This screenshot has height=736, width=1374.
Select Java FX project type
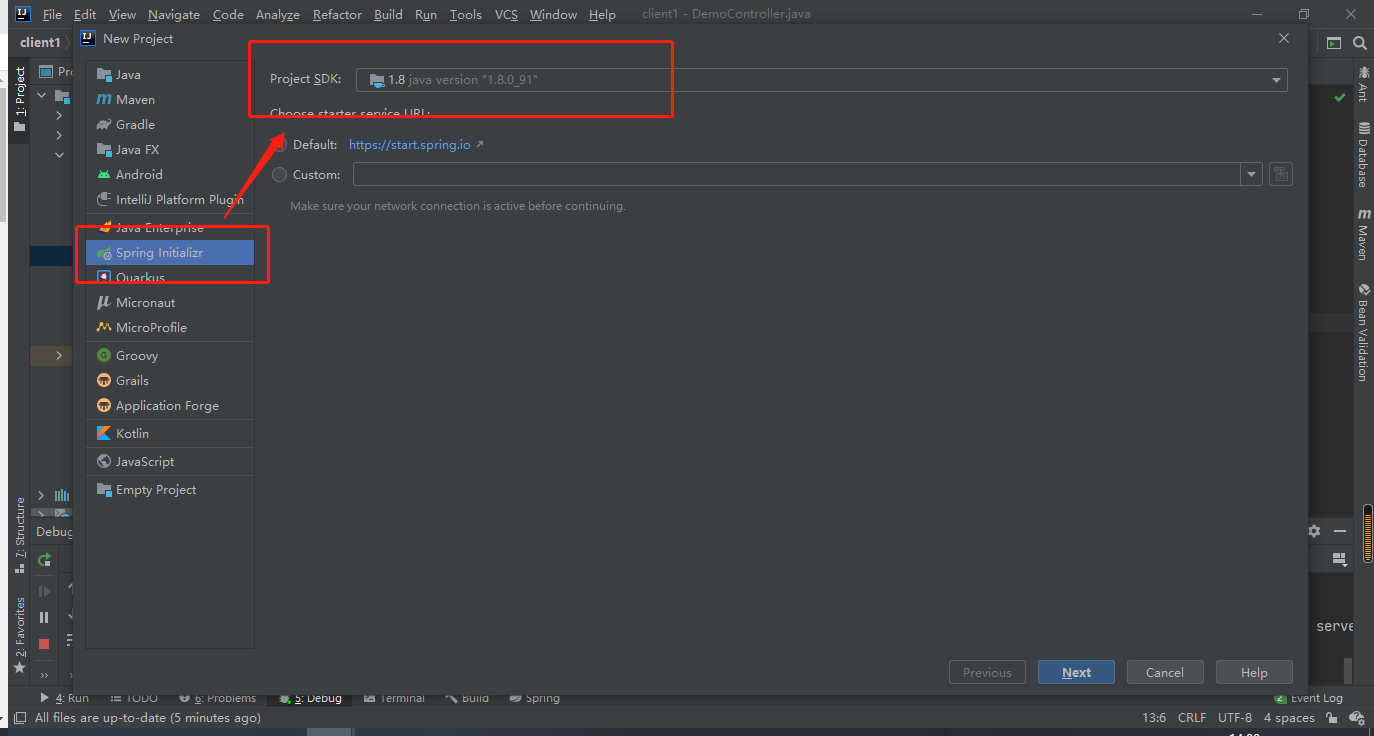click(170, 149)
